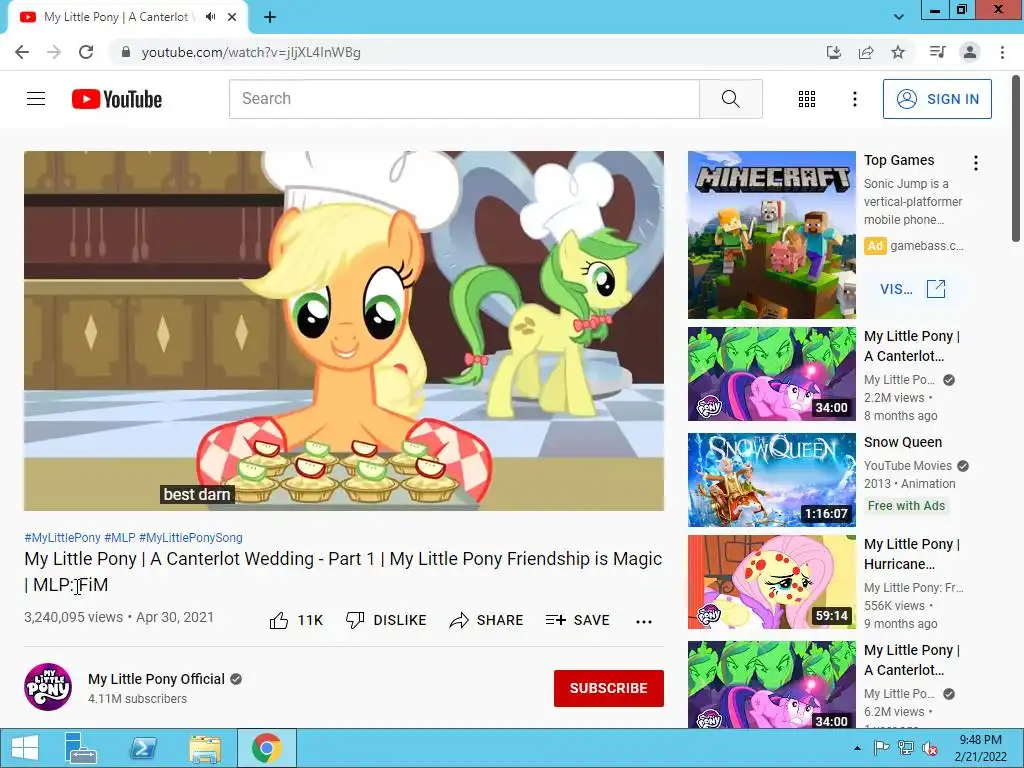The height and width of the screenshot is (768, 1024).
Task: Click the network tray icon
Action: (x=906, y=748)
